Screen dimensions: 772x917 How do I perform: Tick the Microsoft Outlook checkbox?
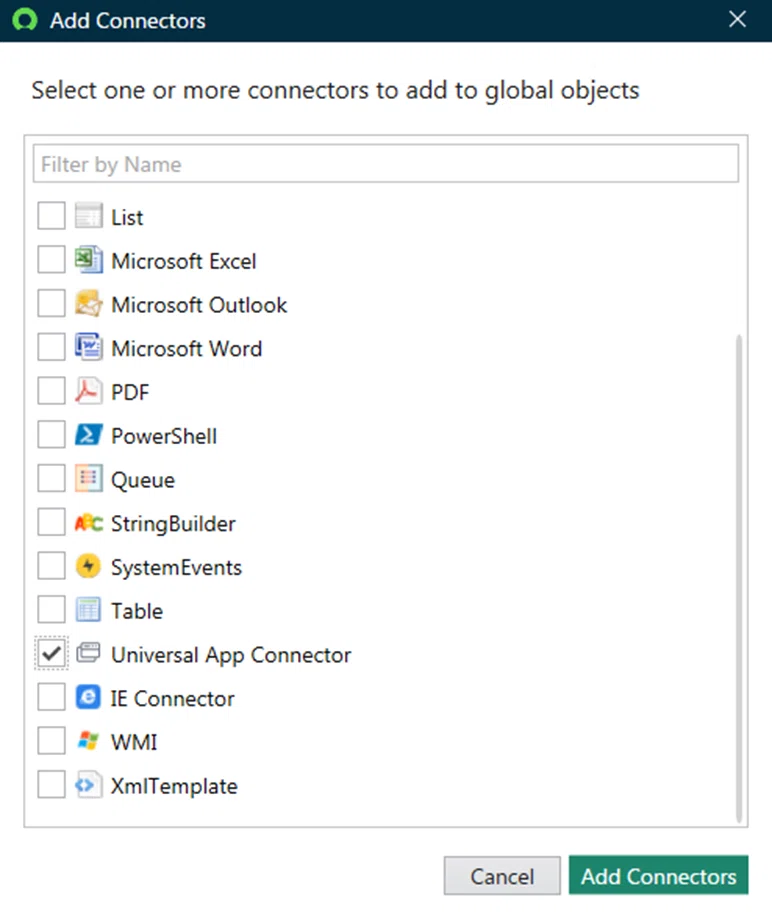click(x=51, y=304)
